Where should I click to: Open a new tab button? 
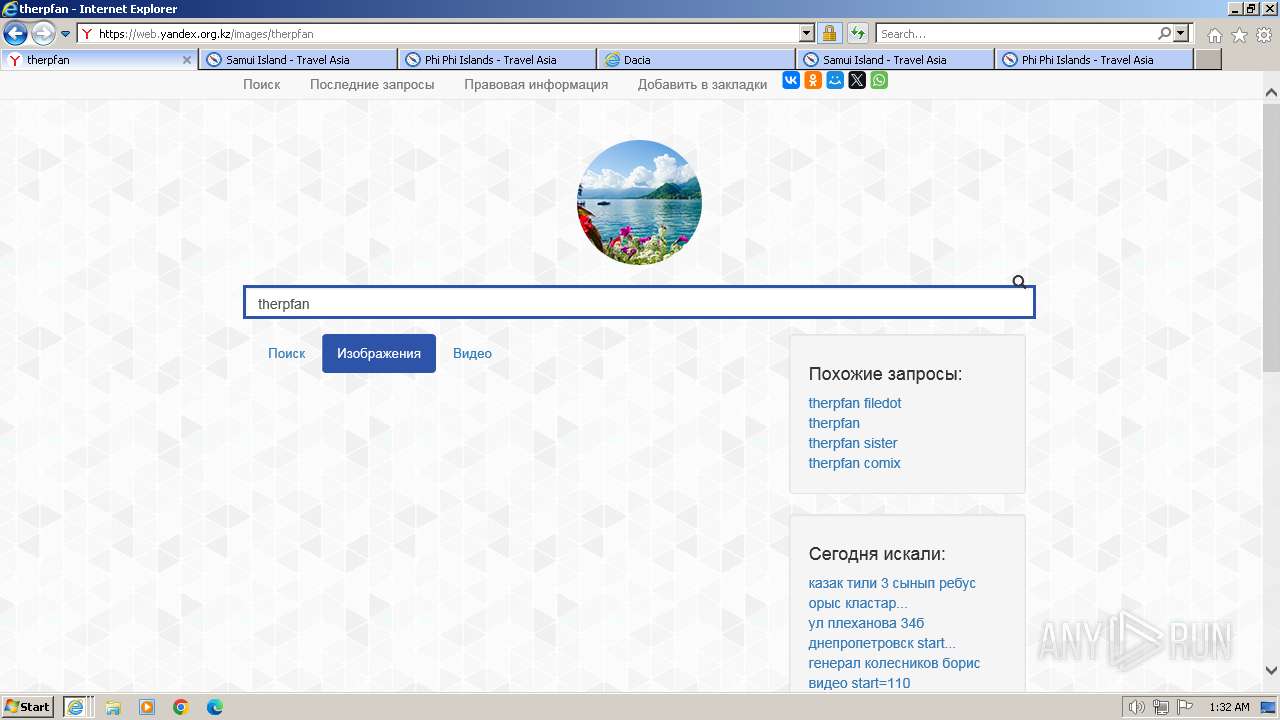point(1208,60)
